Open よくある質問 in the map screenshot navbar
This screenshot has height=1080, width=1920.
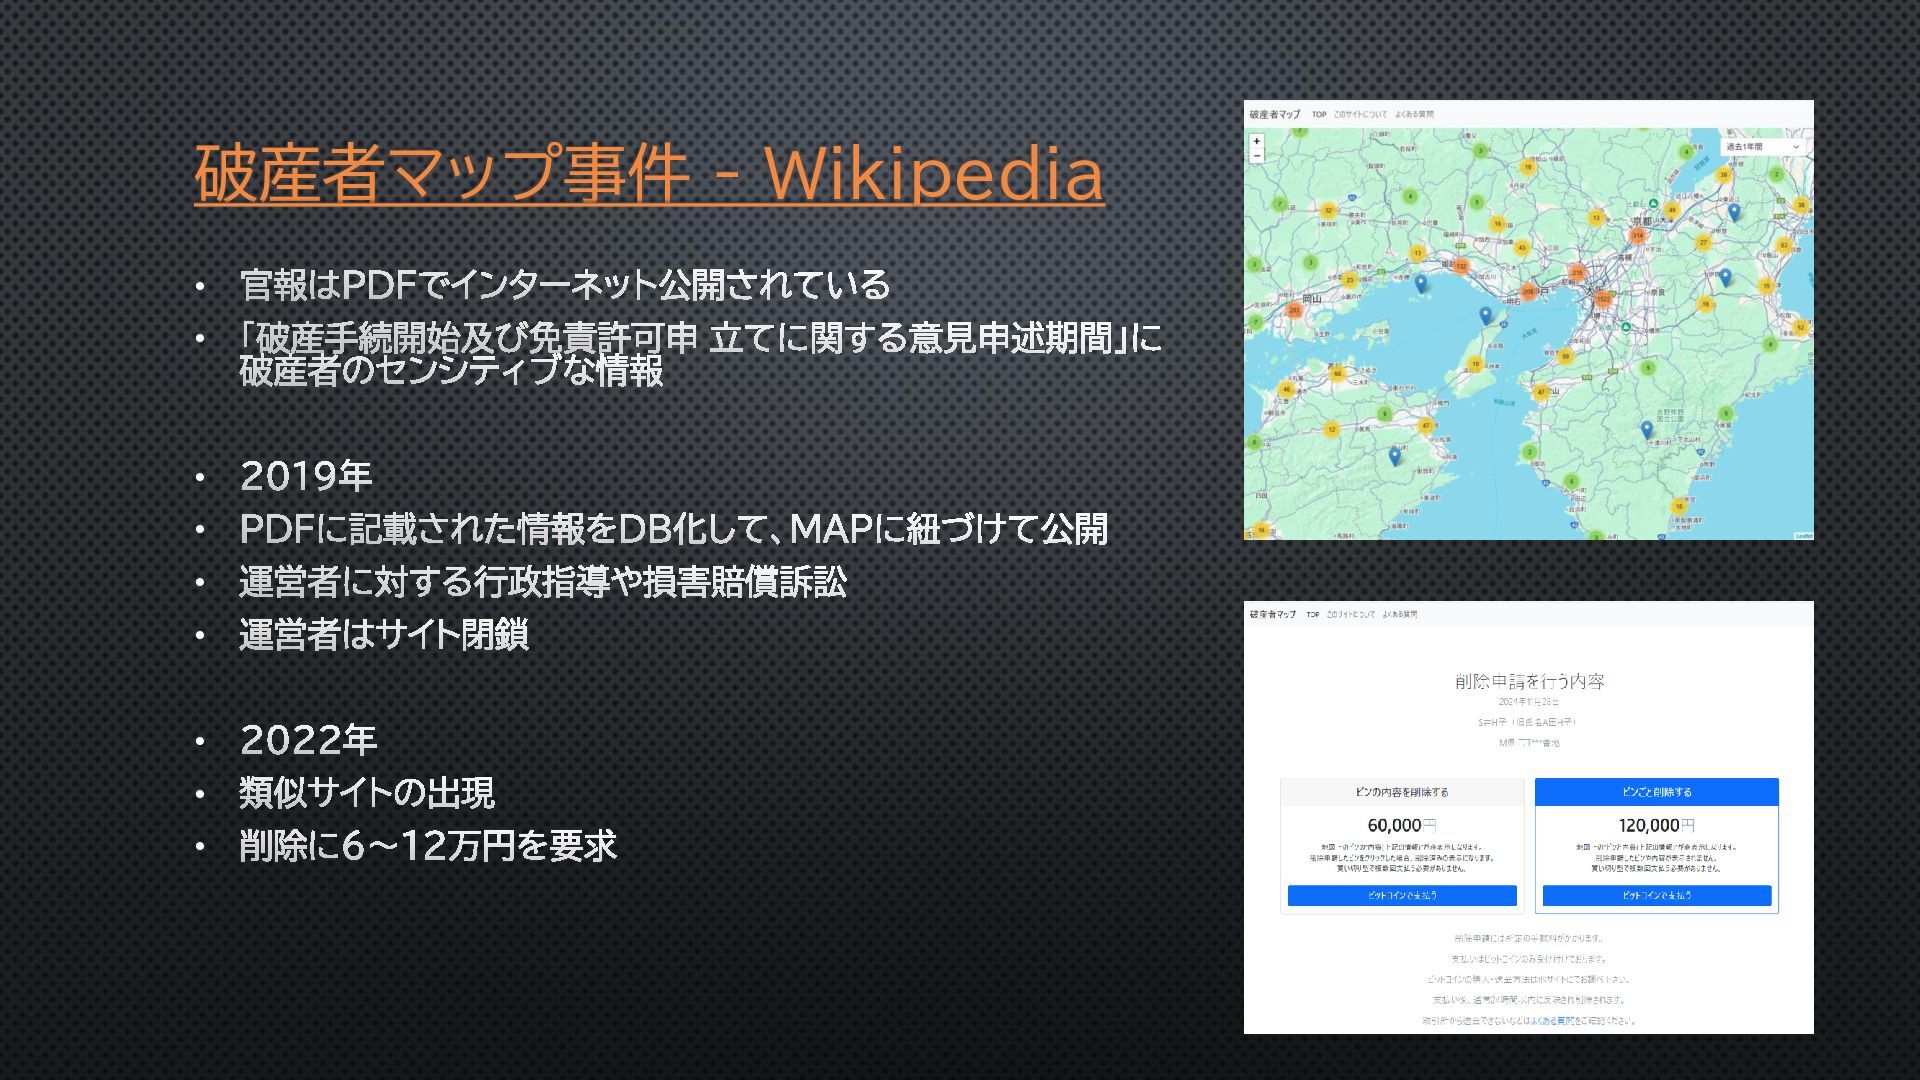(x=1414, y=114)
